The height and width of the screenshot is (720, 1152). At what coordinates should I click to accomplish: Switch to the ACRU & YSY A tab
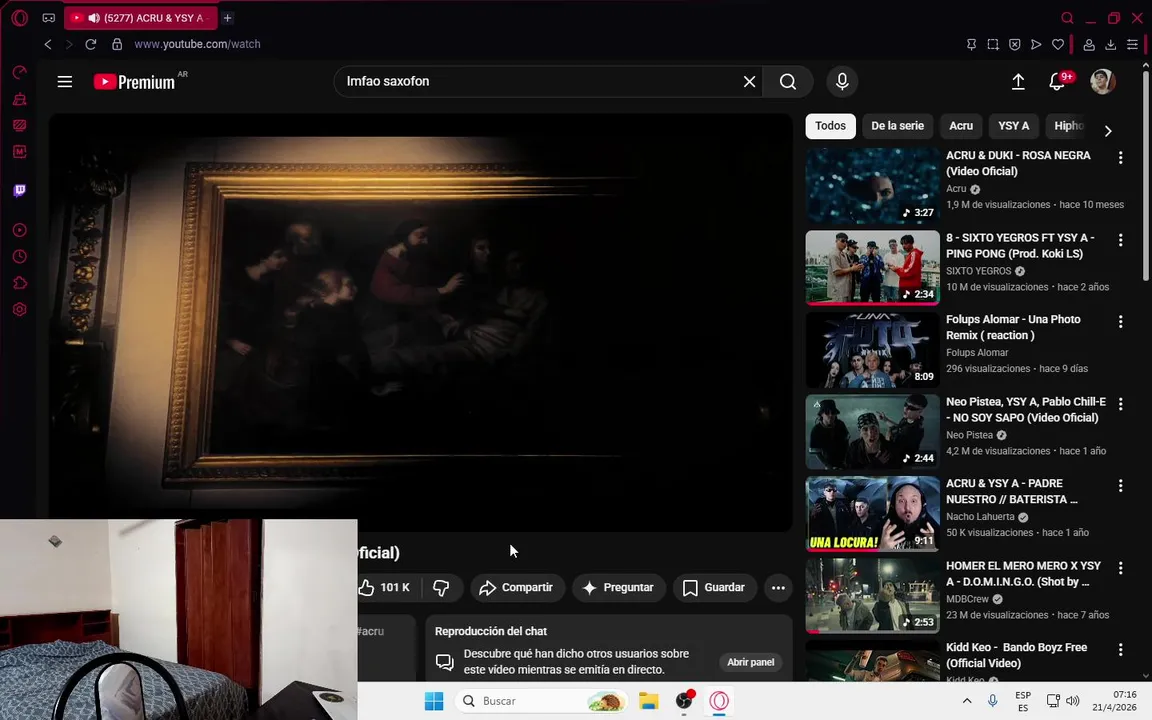pyautogui.click(x=140, y=18)
